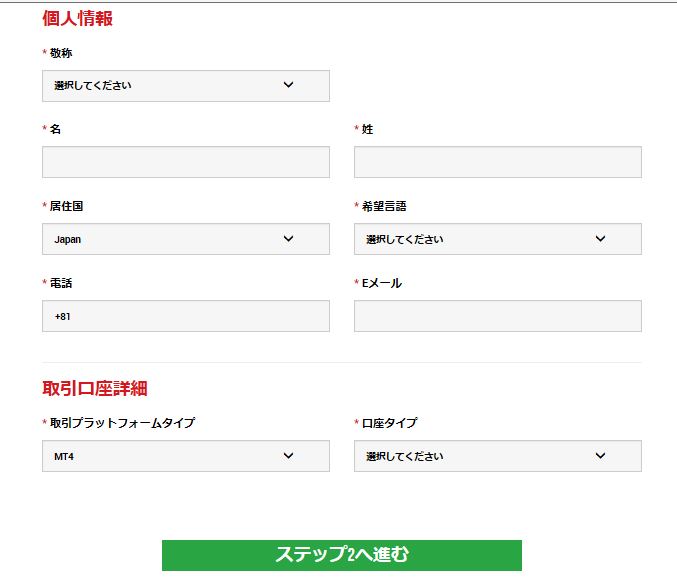This screenshot has width=677, height=580.
Task: Click the chevron arrow beside MT4
Action: [288, 456]
